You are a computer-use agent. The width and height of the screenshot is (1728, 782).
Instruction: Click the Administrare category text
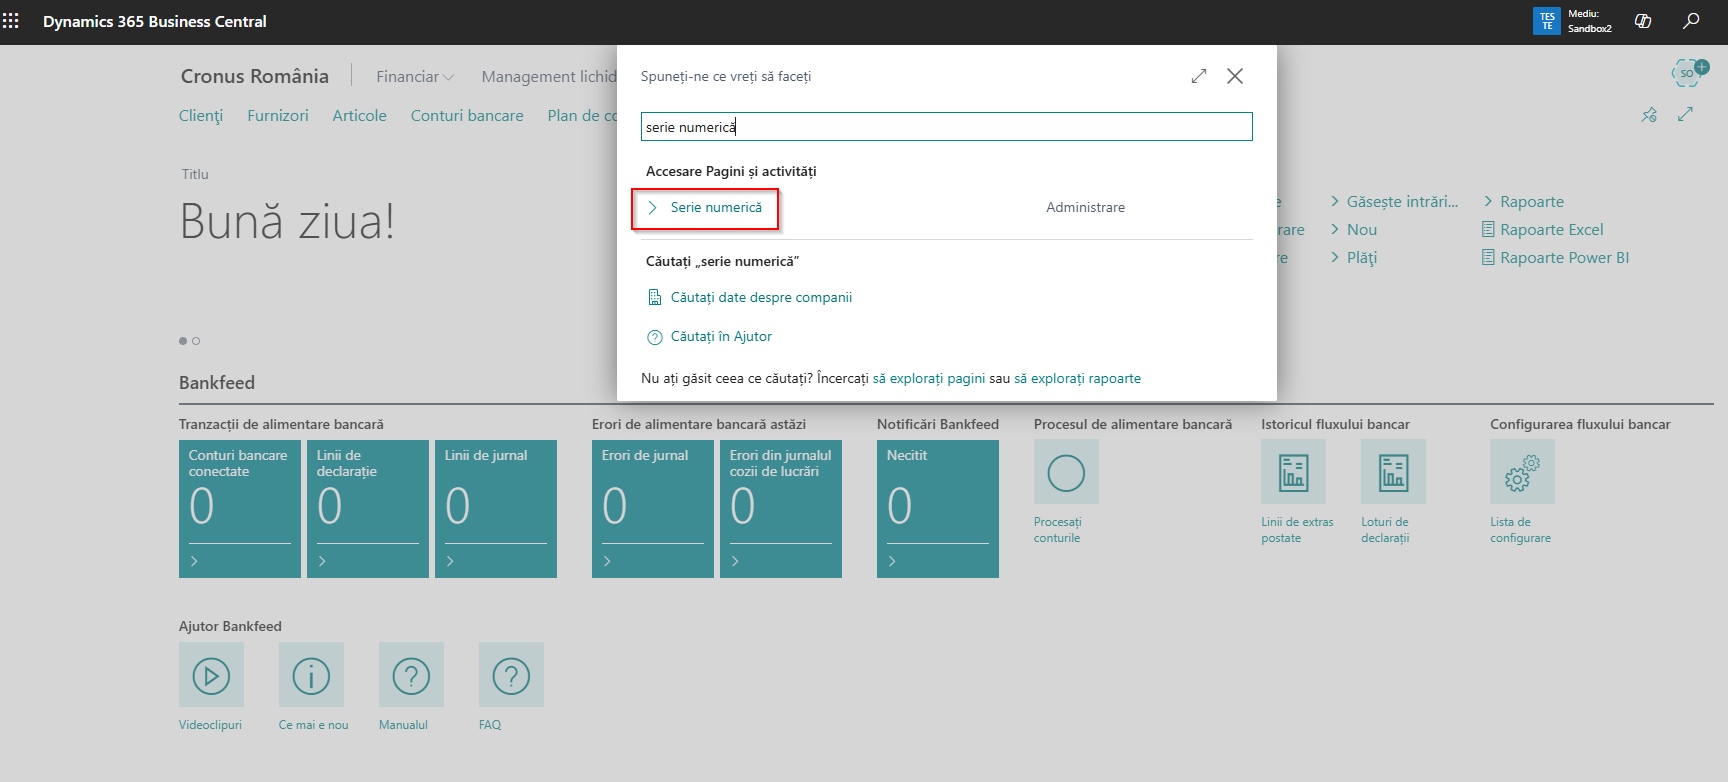click(1085, 207)
